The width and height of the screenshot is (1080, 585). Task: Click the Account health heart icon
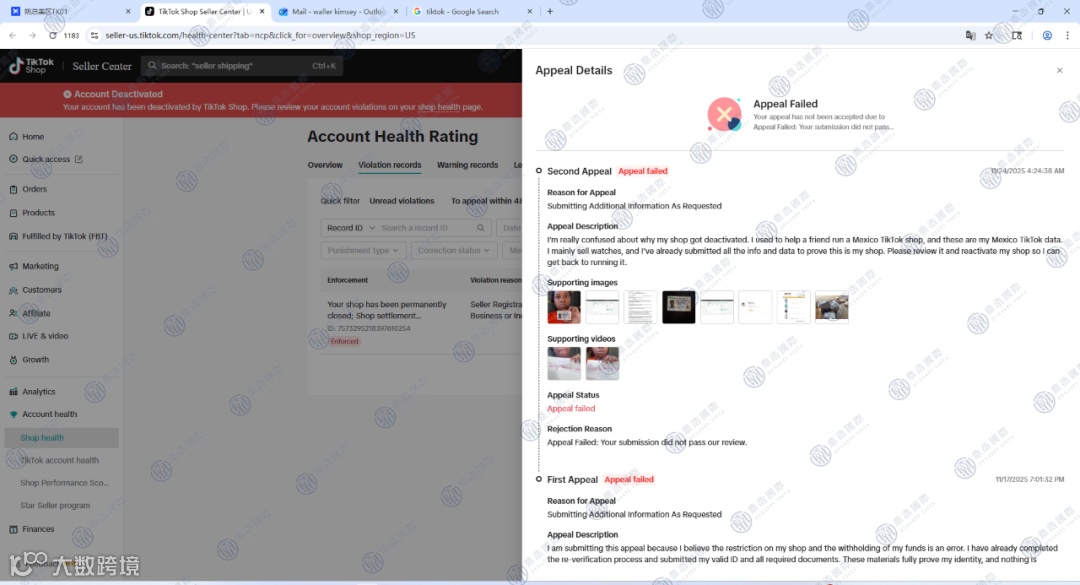(13, 414)
